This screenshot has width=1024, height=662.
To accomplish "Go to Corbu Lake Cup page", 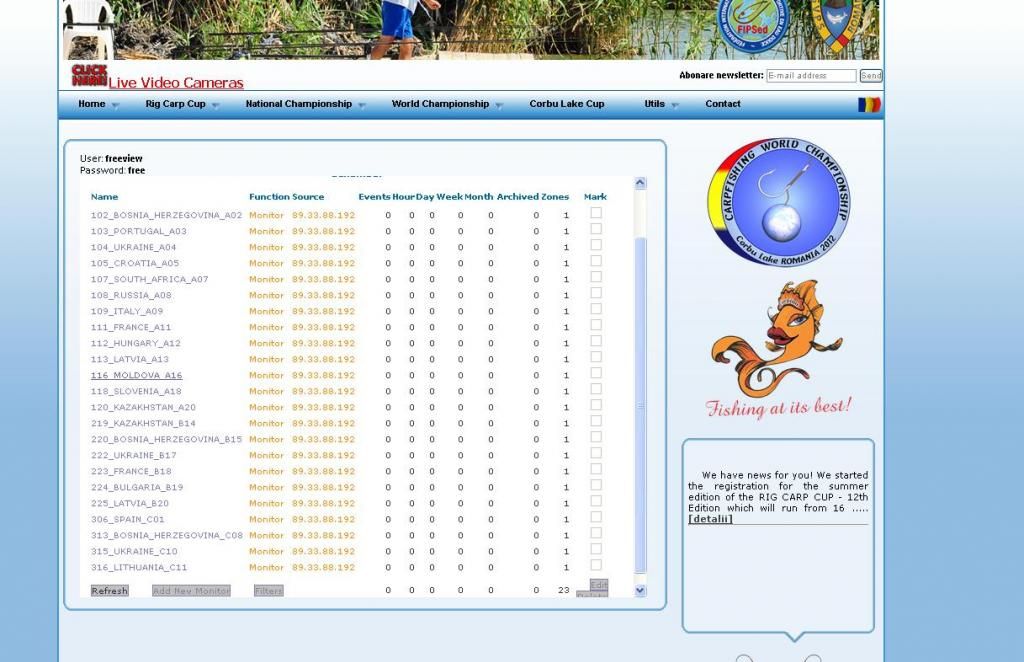I will [566, 104].
